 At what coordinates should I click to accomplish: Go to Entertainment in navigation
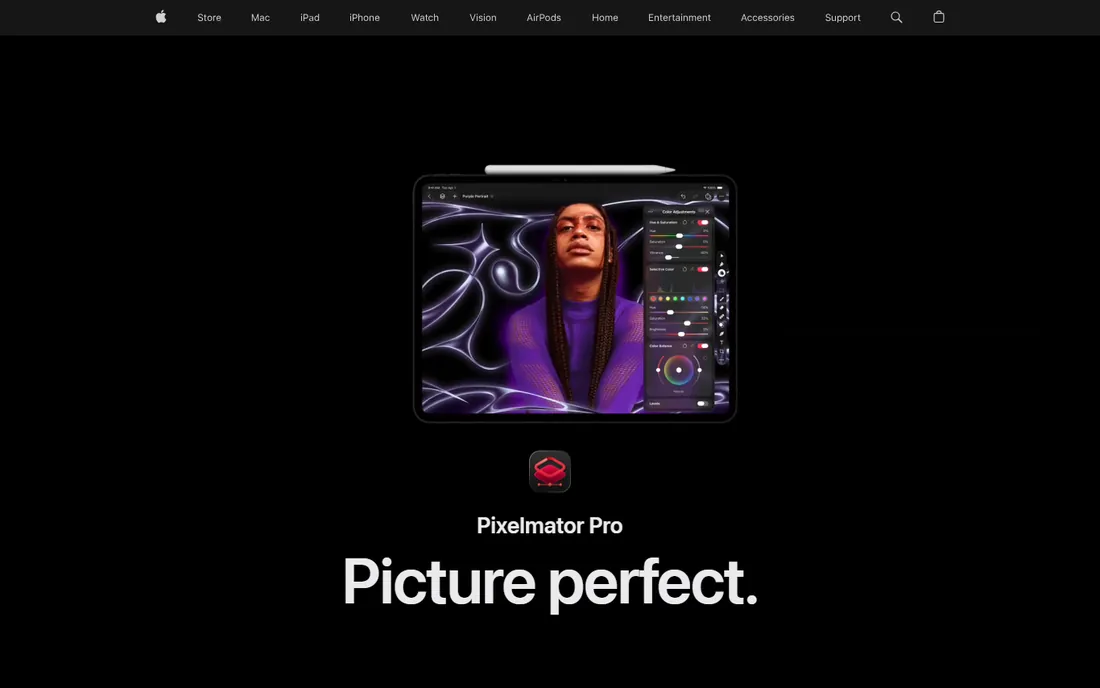[679, 18]
